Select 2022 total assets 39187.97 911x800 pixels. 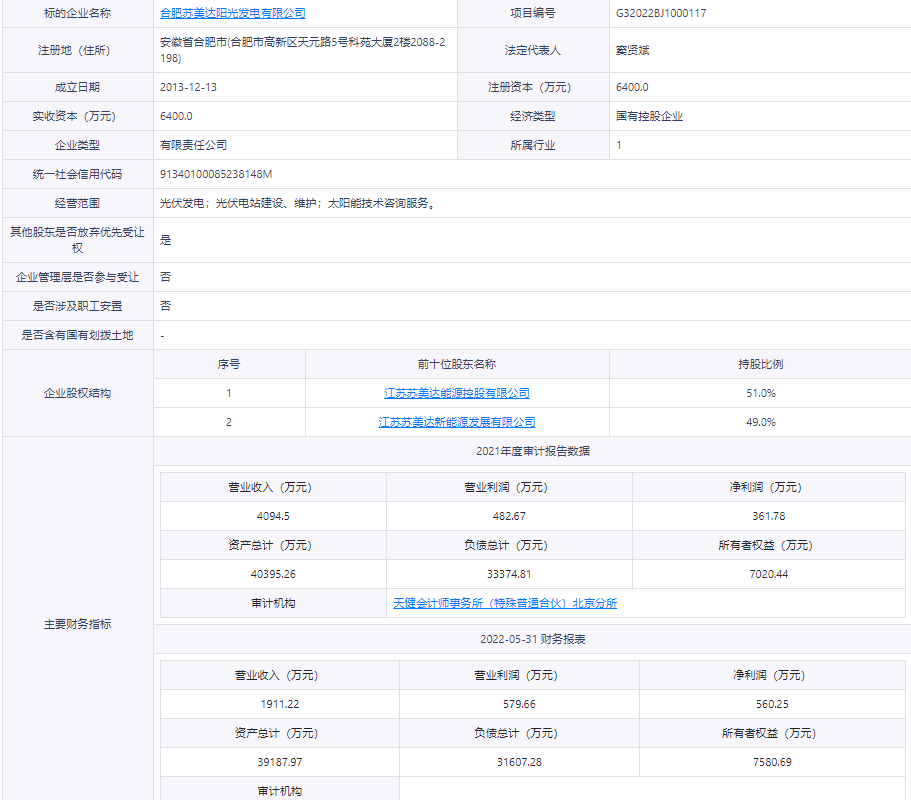tap(280, 763)
